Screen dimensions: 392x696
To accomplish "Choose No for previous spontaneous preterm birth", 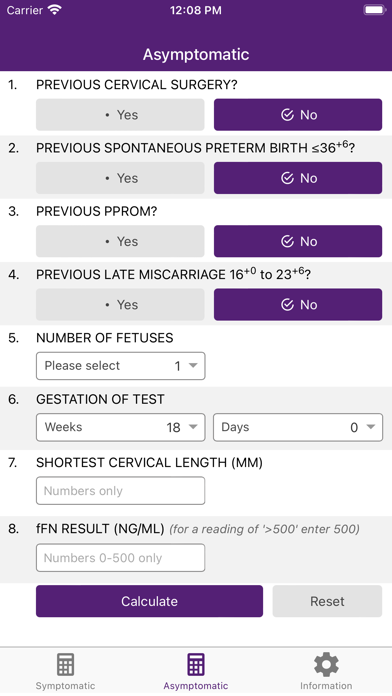I will pyautogui.click(x=298, y=178).
